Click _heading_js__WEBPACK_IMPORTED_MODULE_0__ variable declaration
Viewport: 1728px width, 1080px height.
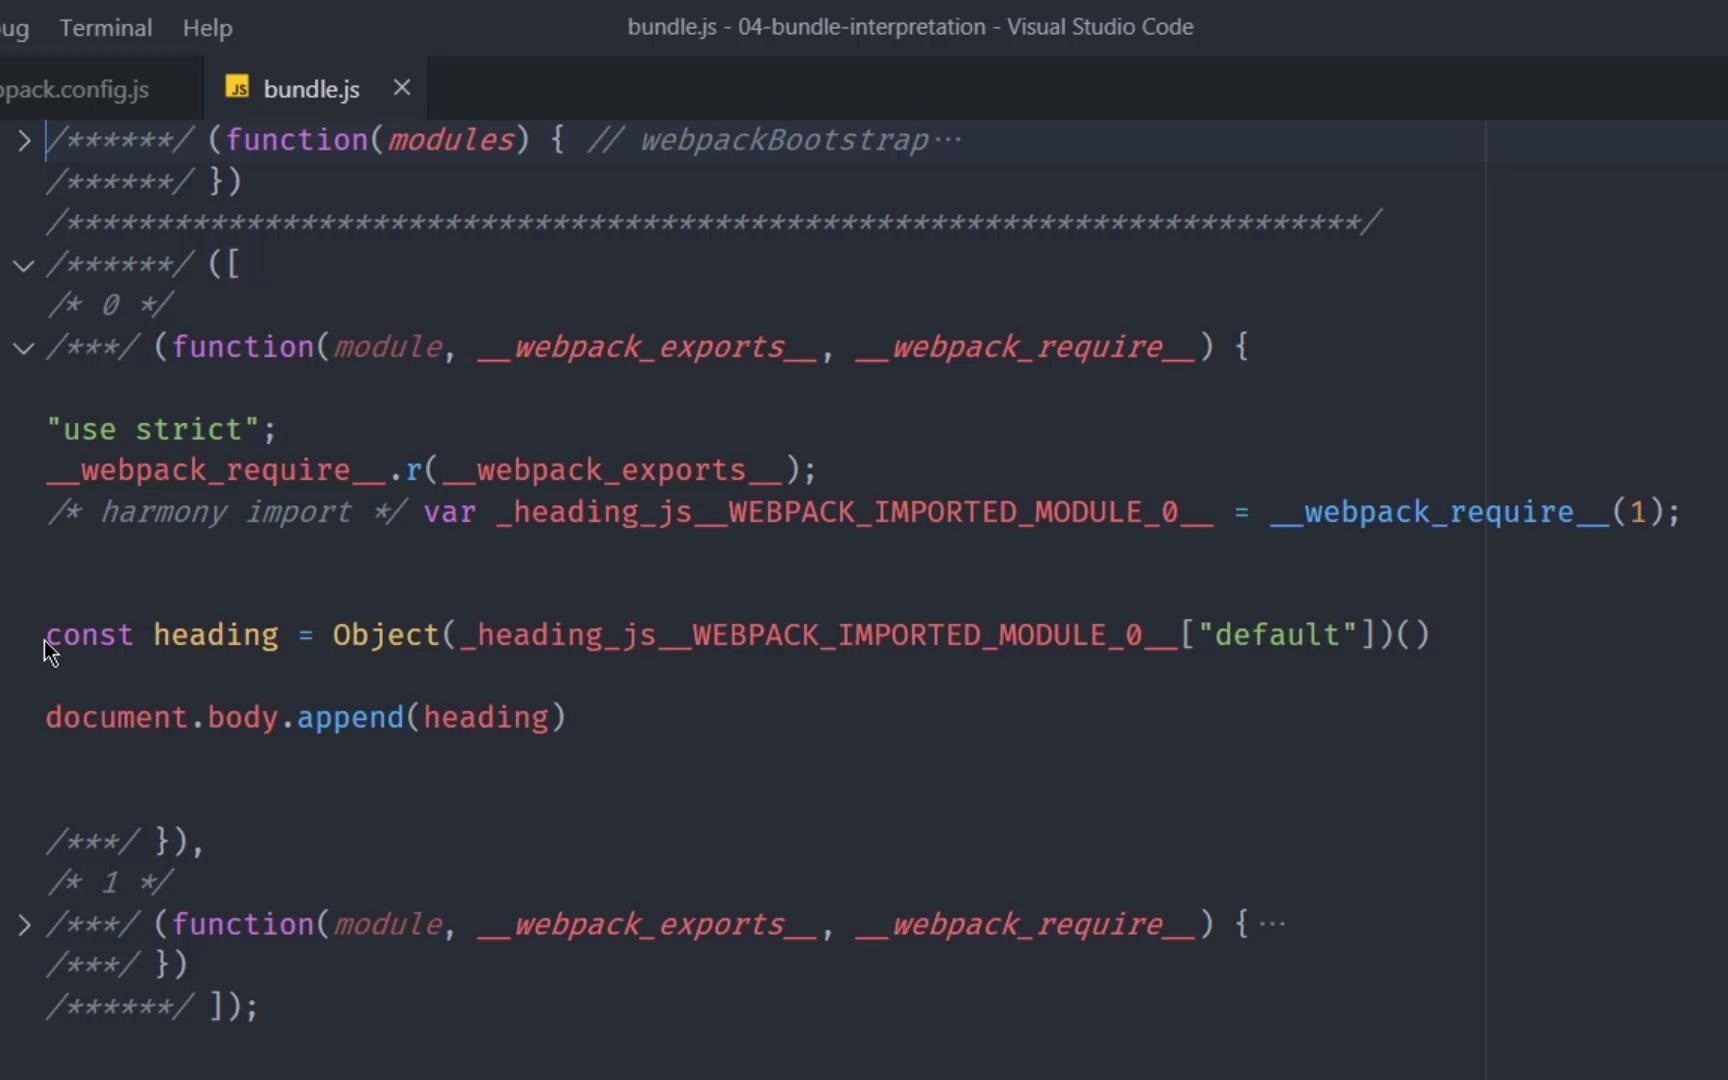tap(855, 512)
